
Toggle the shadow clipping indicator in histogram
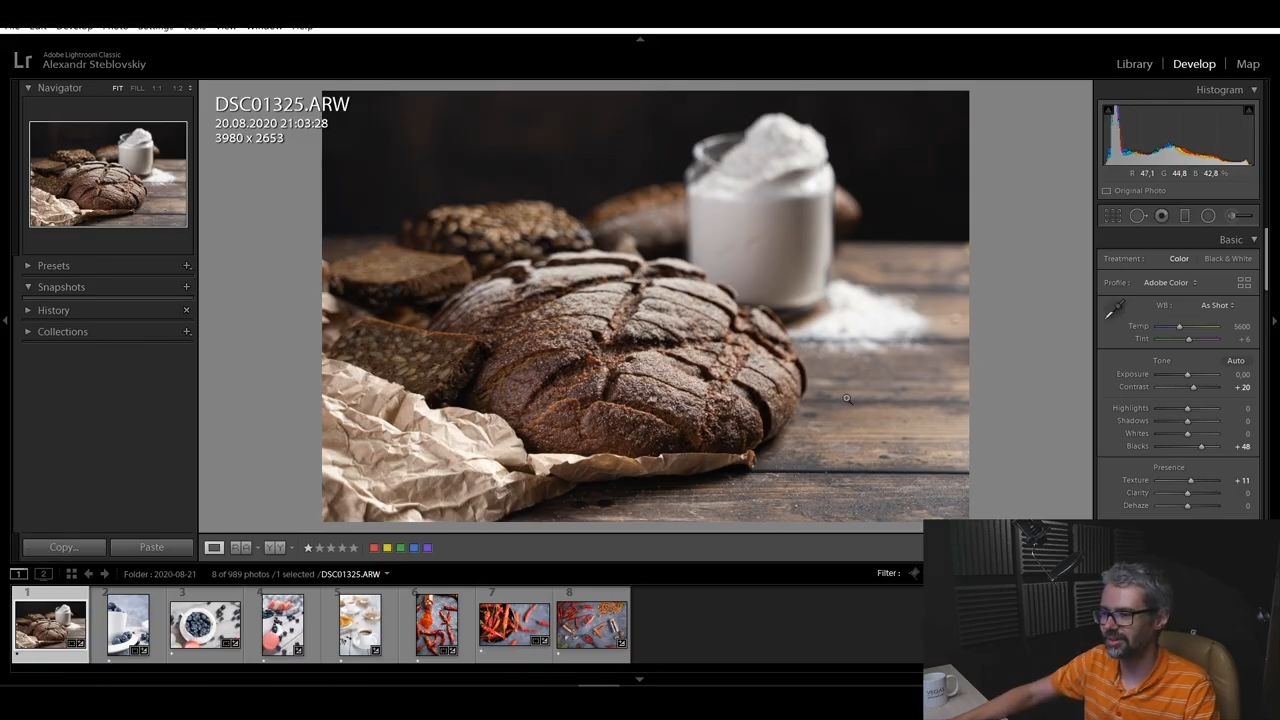tap(1108, 110)
